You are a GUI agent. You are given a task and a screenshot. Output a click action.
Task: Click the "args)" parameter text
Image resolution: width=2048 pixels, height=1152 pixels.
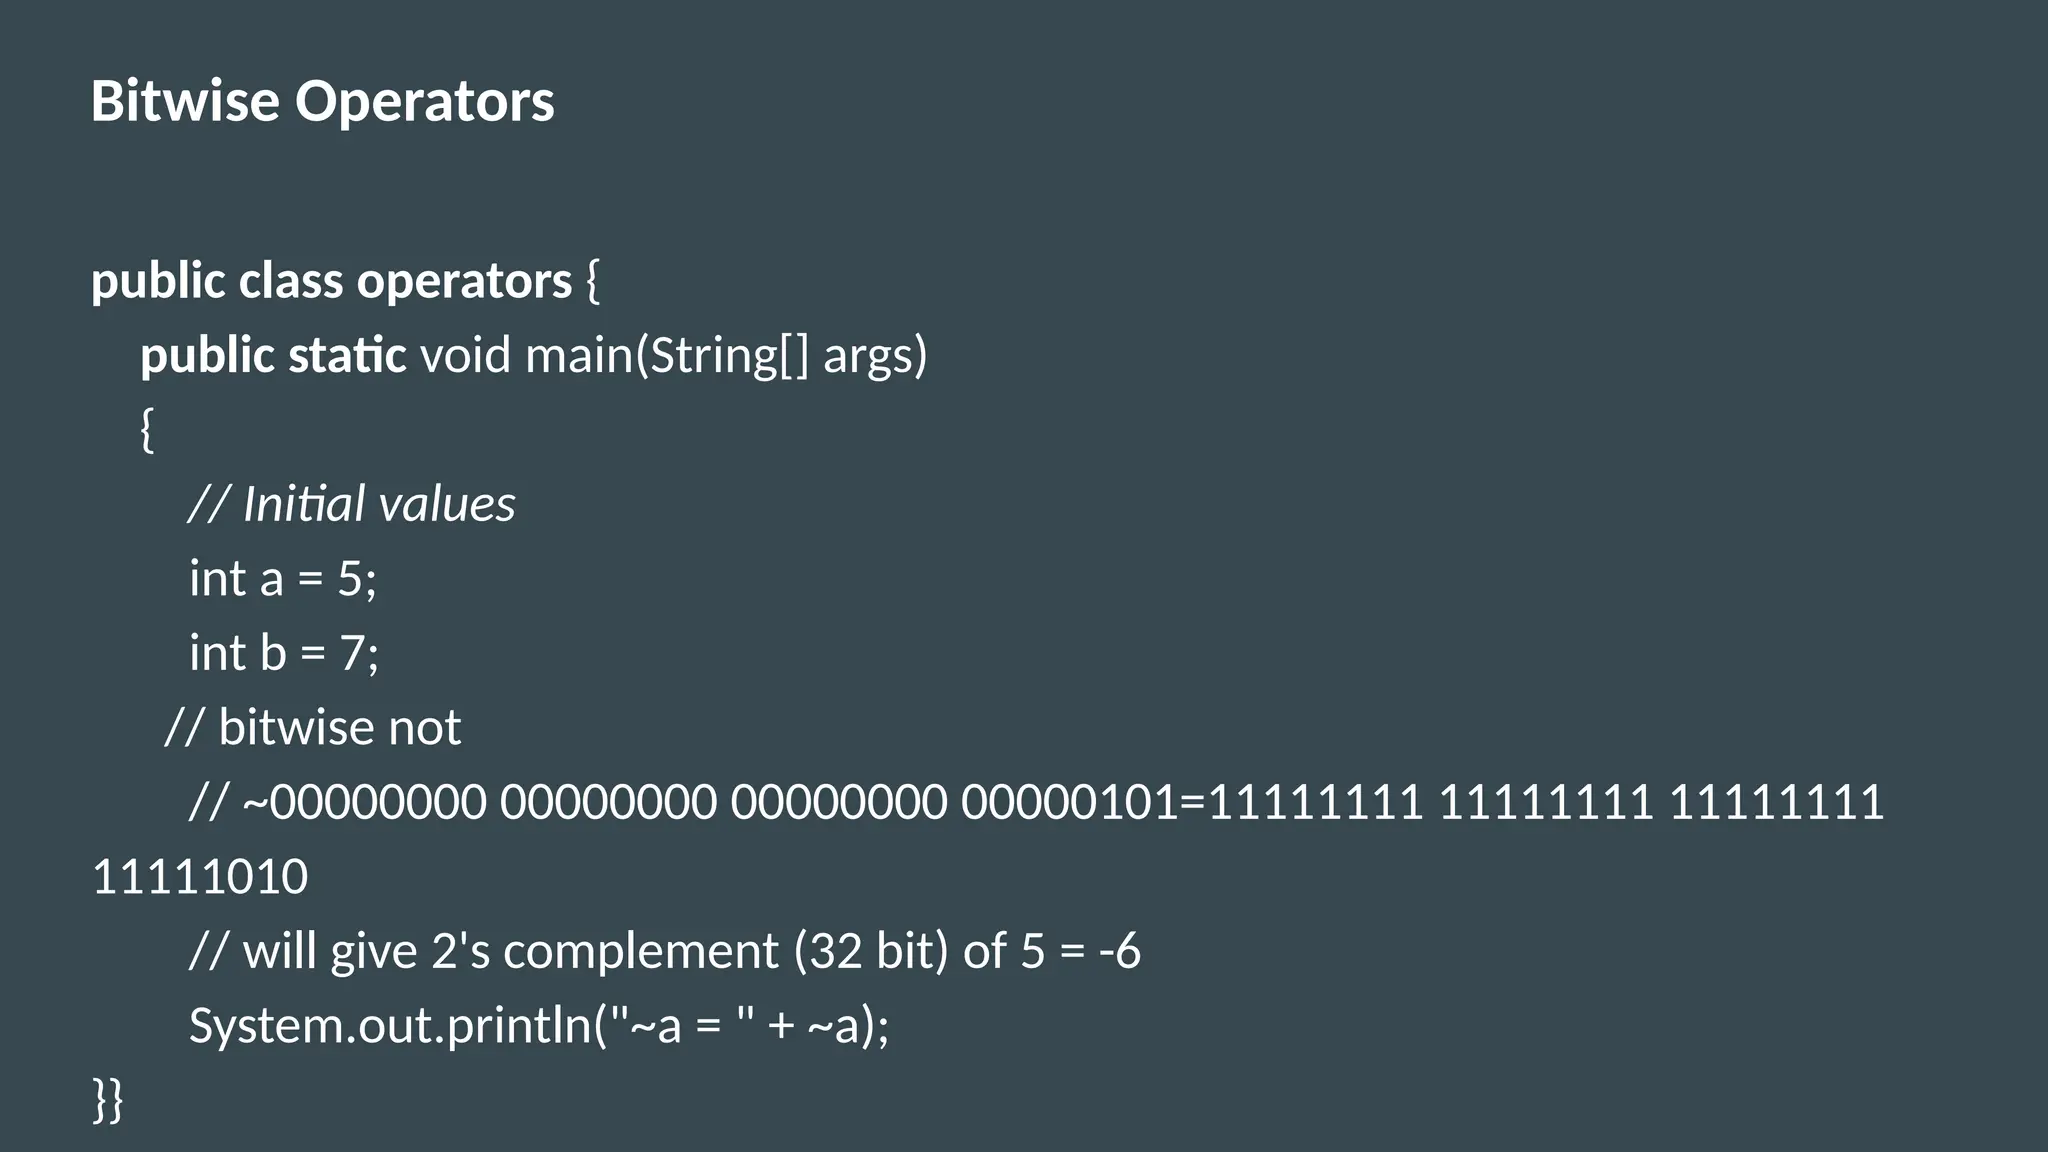pyautogui.click(x=875, y=356)
